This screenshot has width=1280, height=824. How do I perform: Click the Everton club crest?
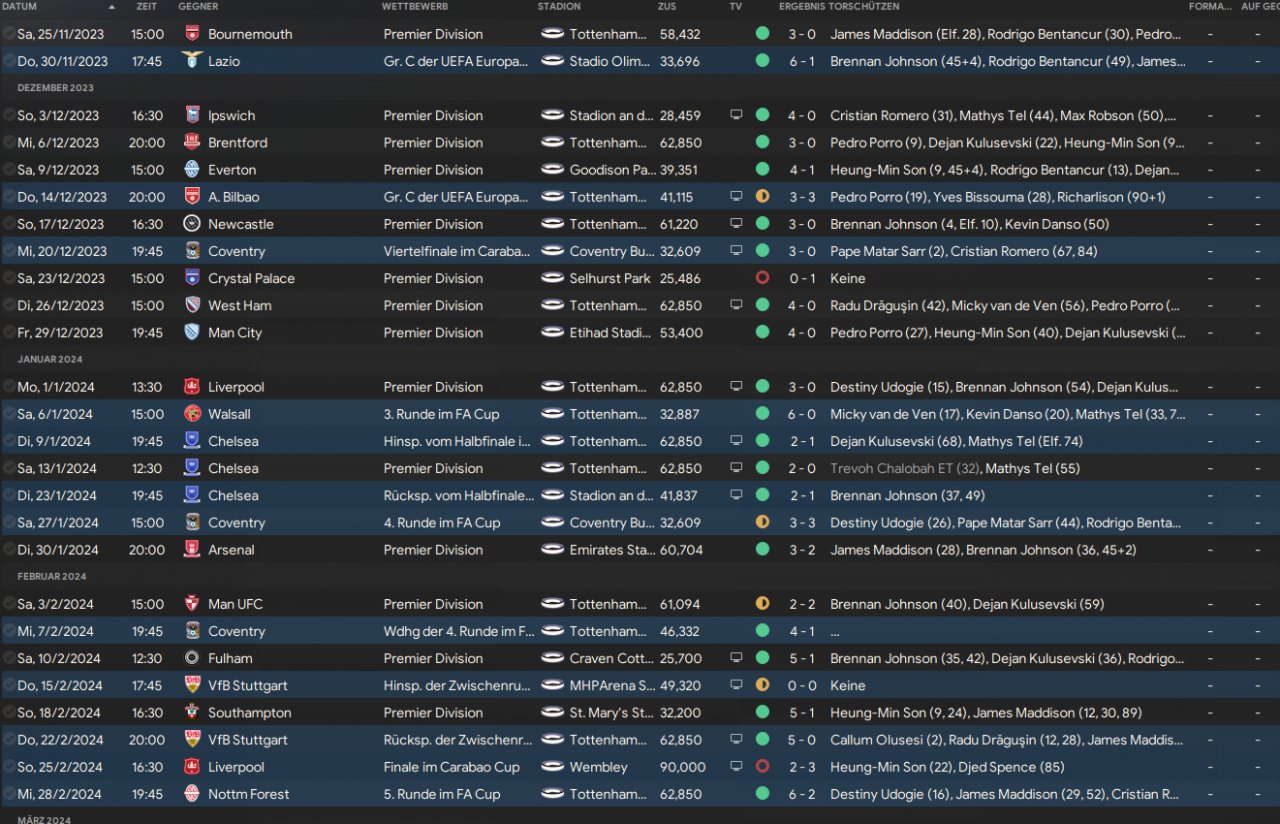pos(192,169)
